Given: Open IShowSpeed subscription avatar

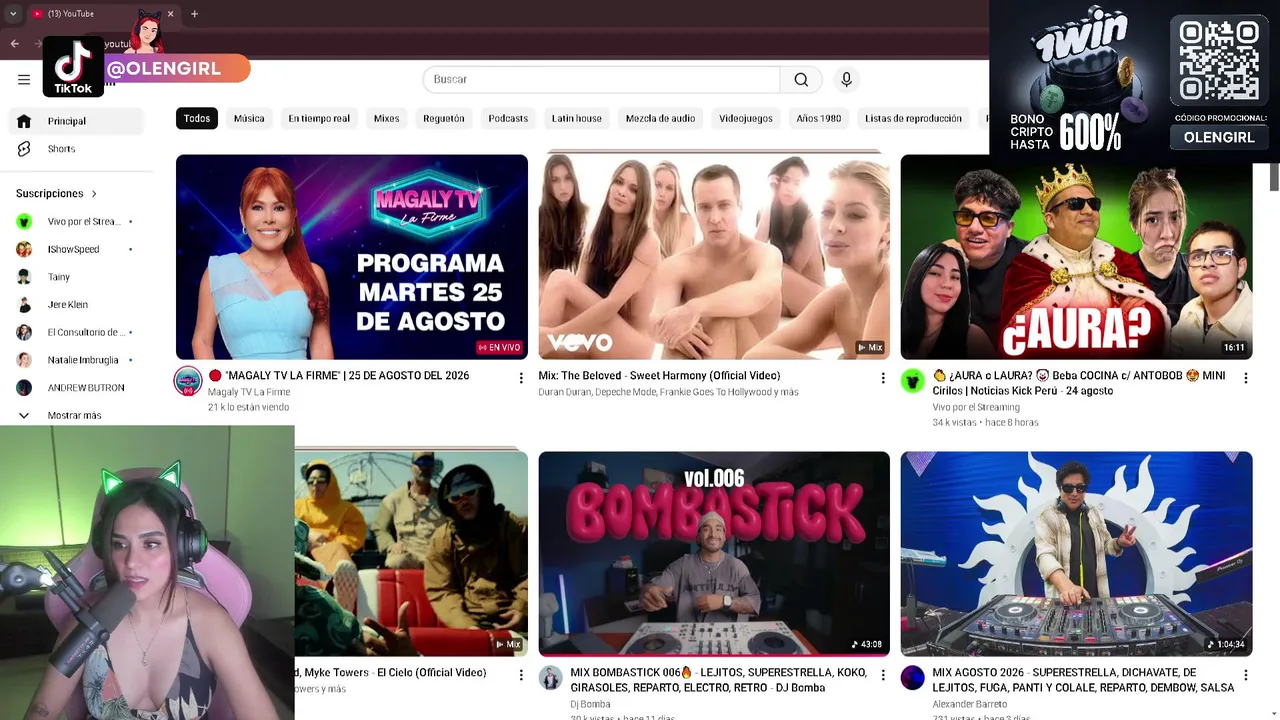Looking at the screenshot, I should coord(24,249).
